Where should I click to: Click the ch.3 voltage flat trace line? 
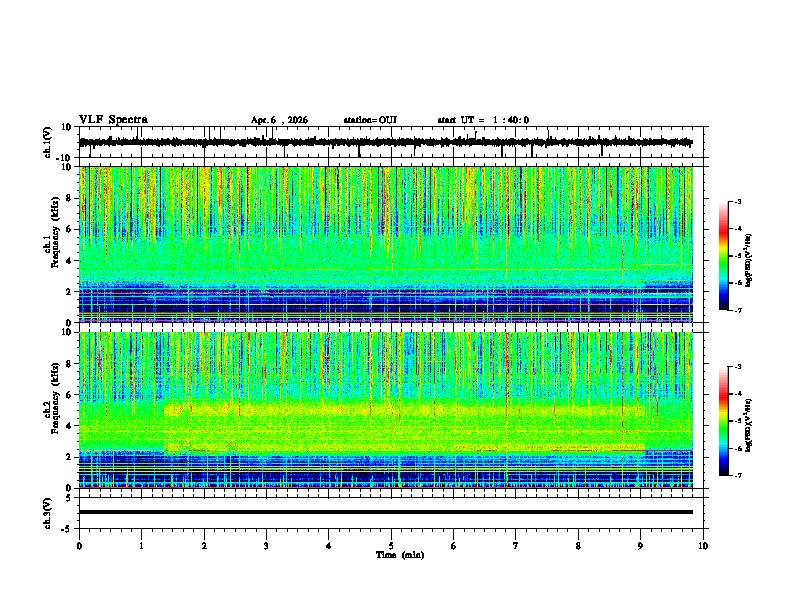point(386,512)
